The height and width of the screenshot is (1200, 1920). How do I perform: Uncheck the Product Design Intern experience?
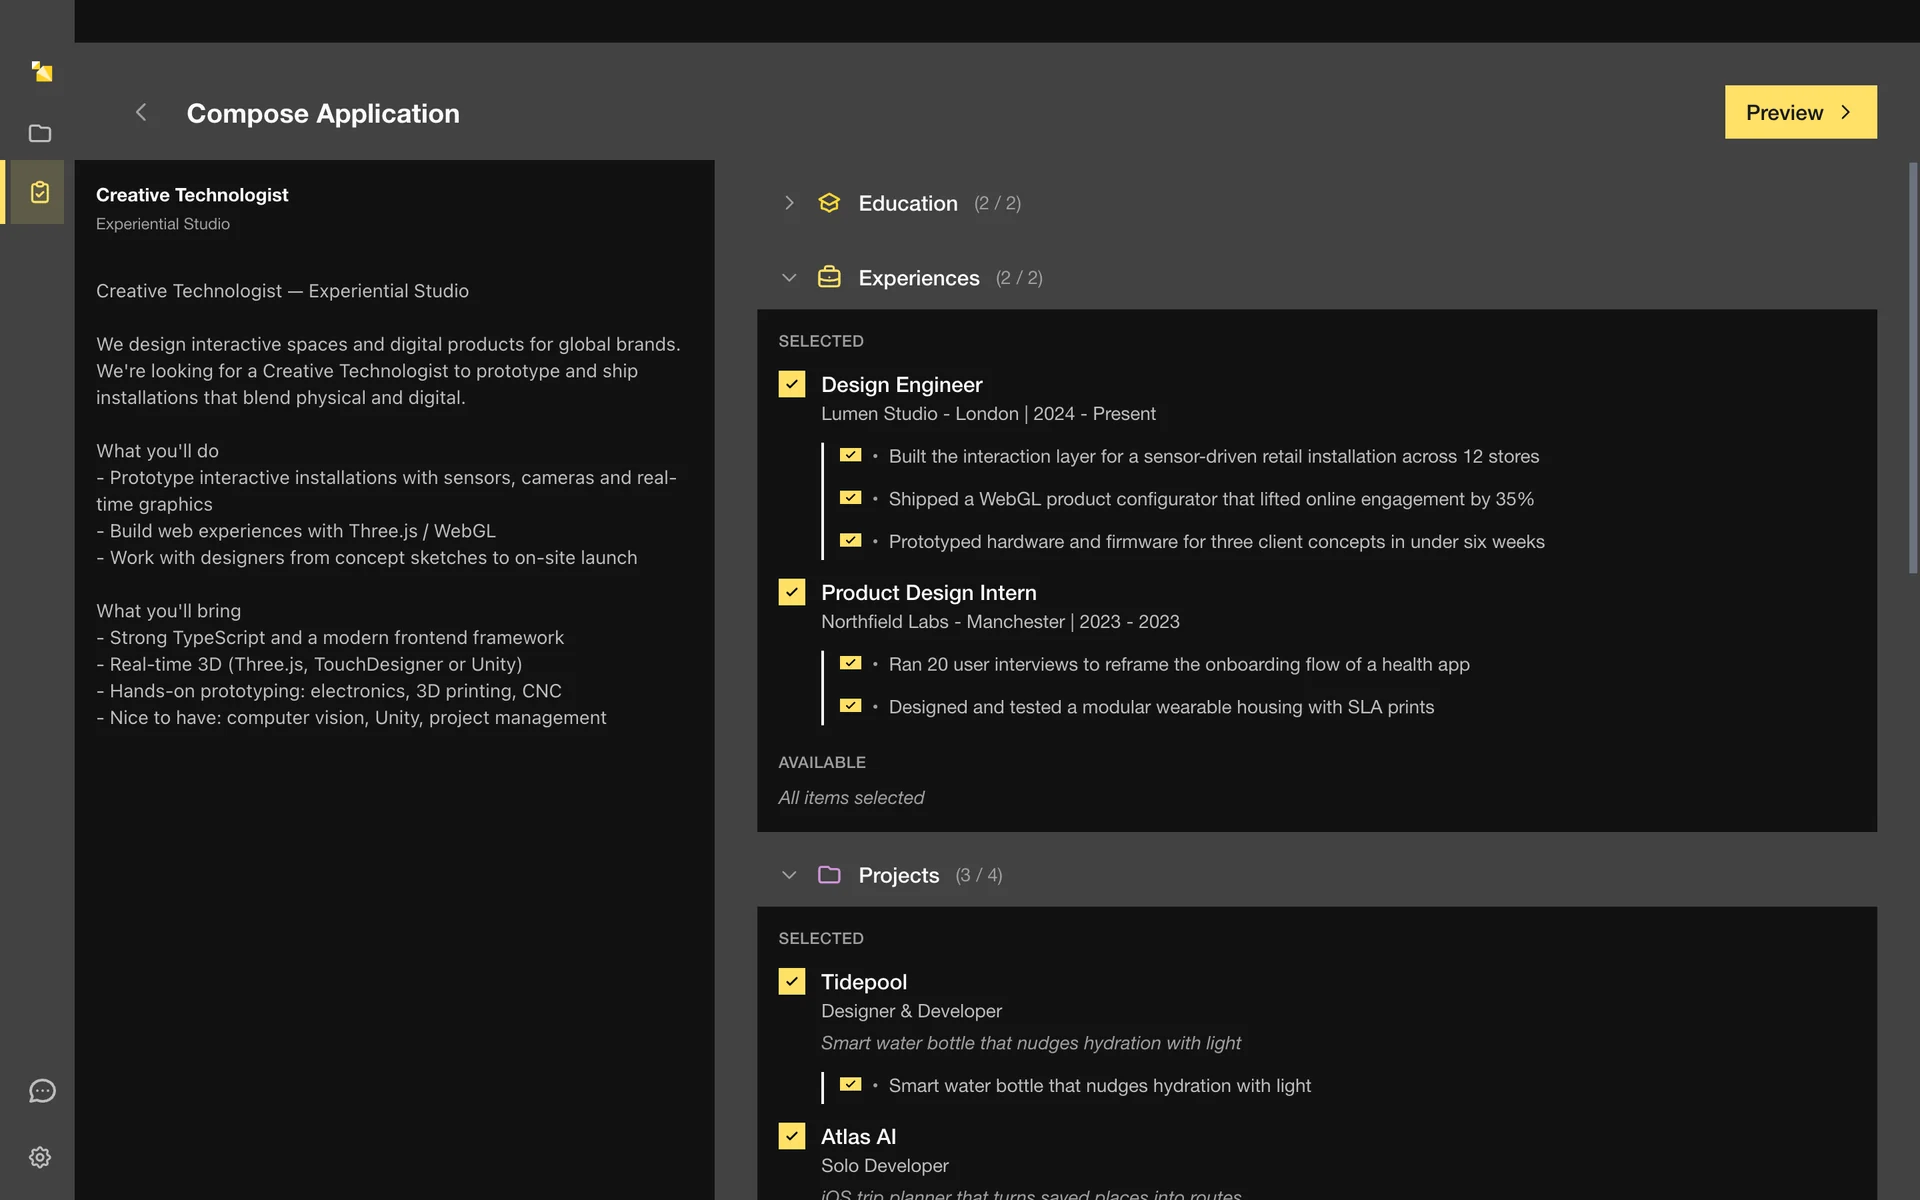(791, 592)
